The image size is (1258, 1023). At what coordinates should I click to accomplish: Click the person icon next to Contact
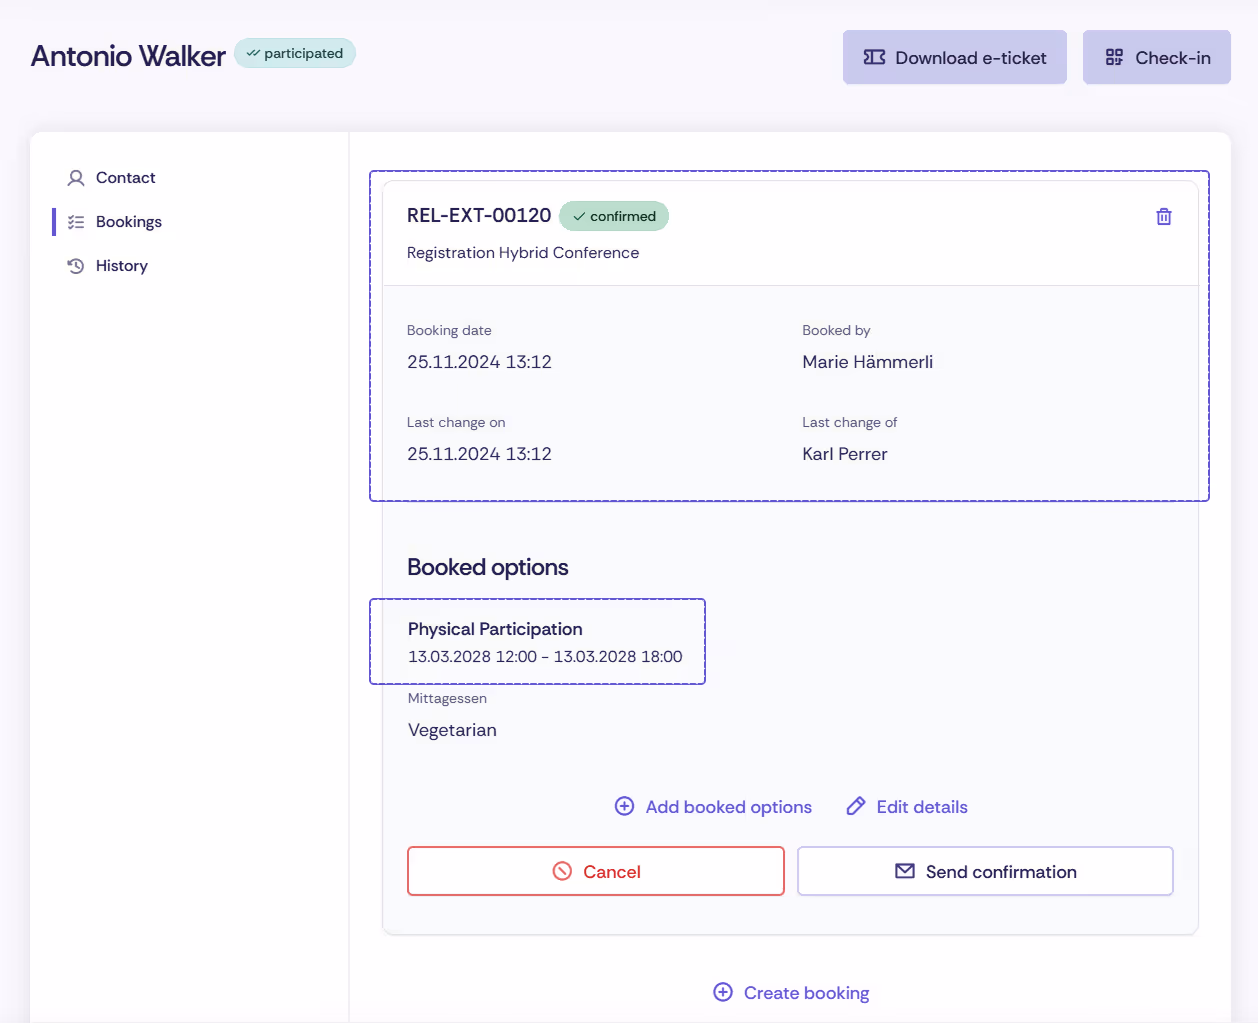pyautogui.click(x=75, y=177)
